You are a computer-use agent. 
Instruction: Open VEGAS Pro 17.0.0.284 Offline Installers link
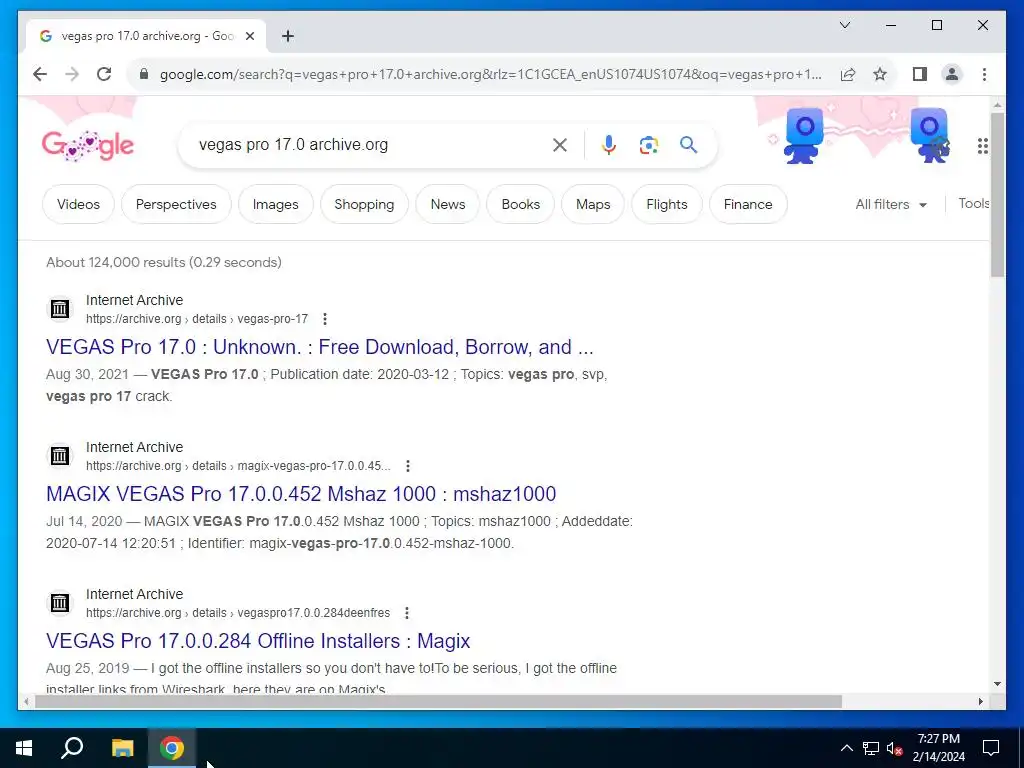[x=258, y=641]
